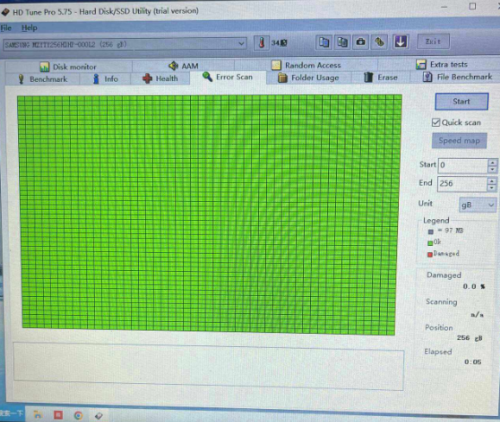
Task: Expand the Samsung drive selection dropdown
Action: coord(241,44)
